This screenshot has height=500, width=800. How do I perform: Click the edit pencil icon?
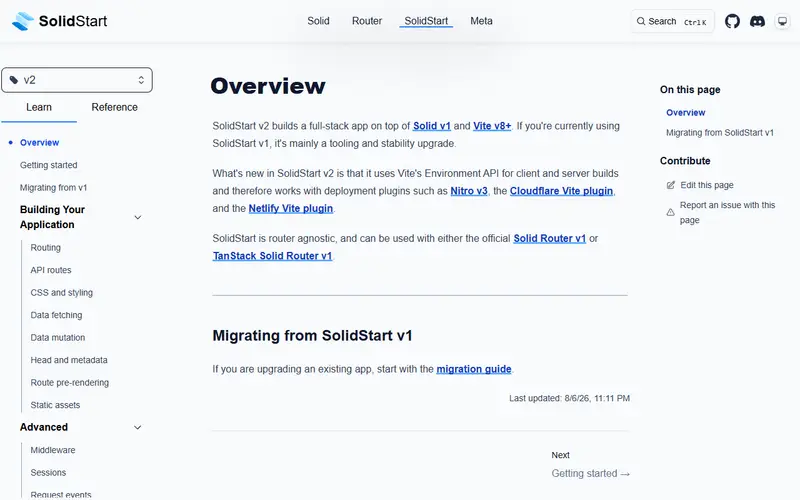671,185
